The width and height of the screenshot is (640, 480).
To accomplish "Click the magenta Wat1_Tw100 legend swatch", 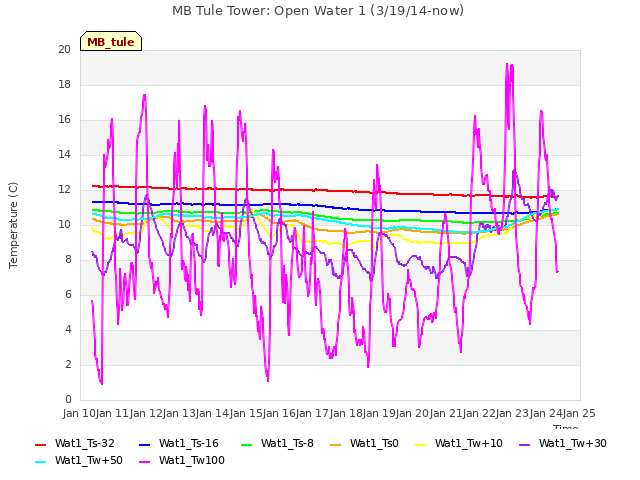I will 144,462.
